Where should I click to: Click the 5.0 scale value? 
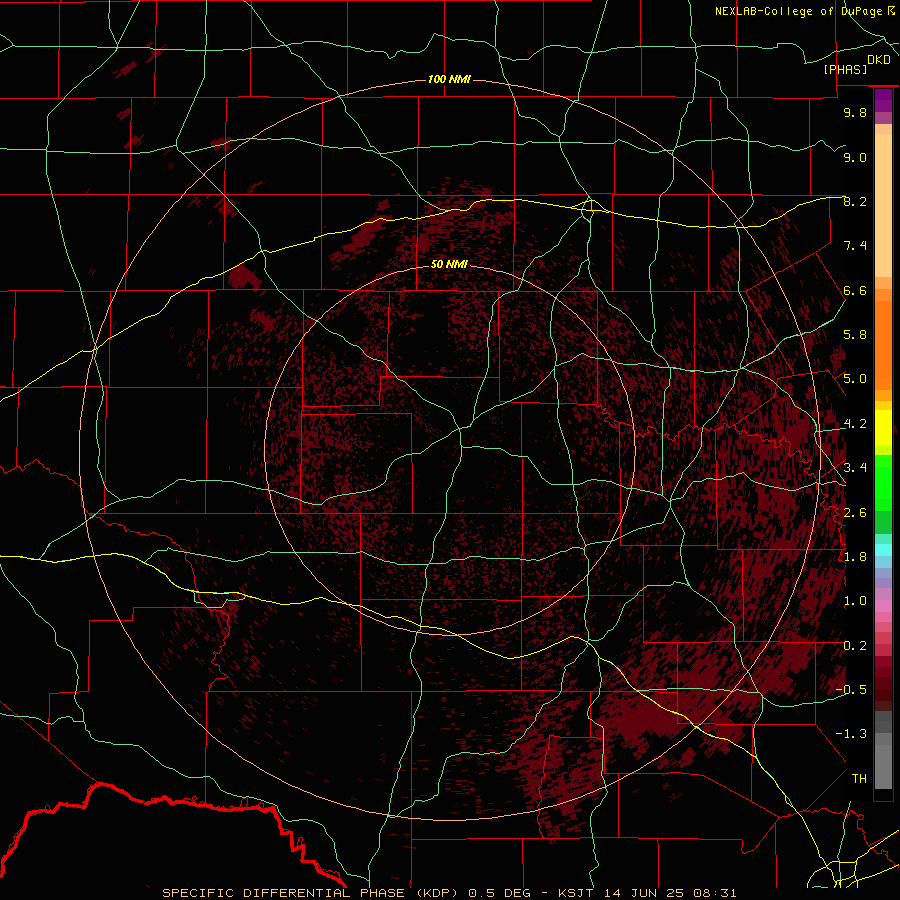click(855, 379)
